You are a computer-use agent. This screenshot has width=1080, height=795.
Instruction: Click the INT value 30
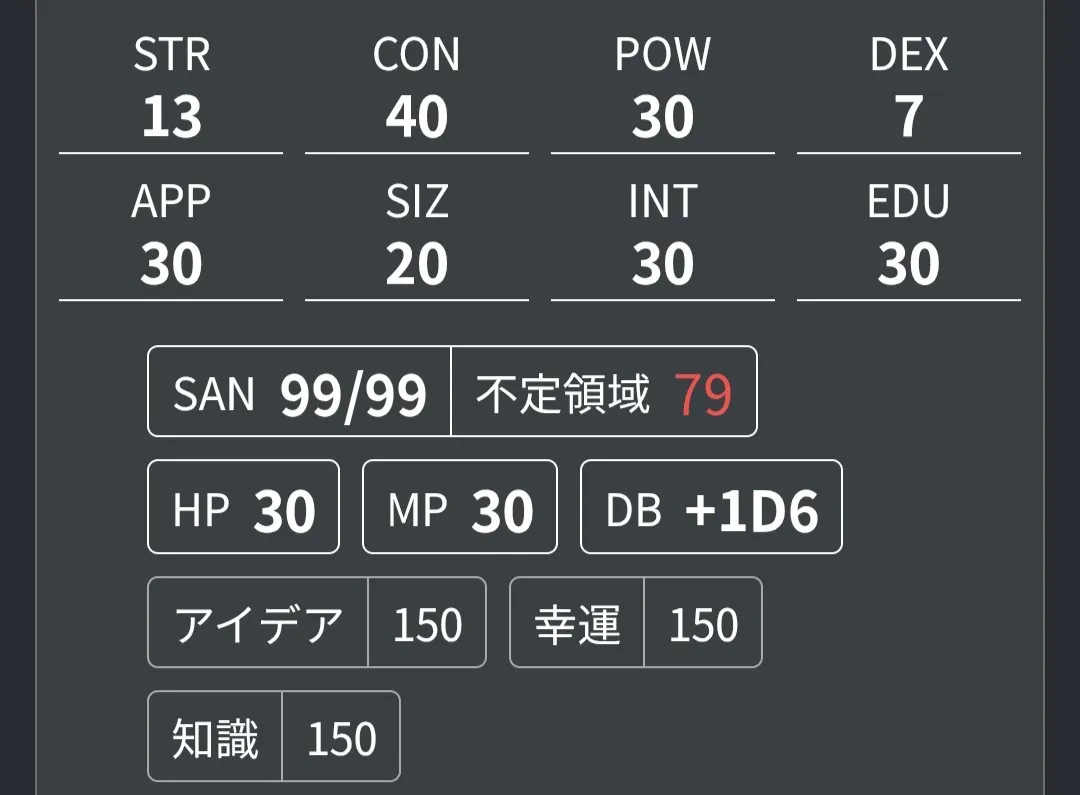[663, 265]
